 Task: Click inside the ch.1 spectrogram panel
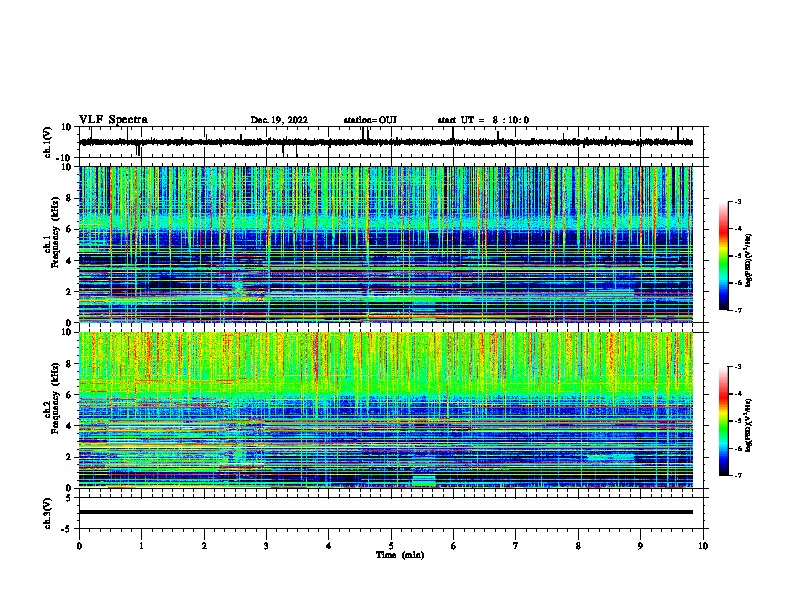[x=386, y=244]
